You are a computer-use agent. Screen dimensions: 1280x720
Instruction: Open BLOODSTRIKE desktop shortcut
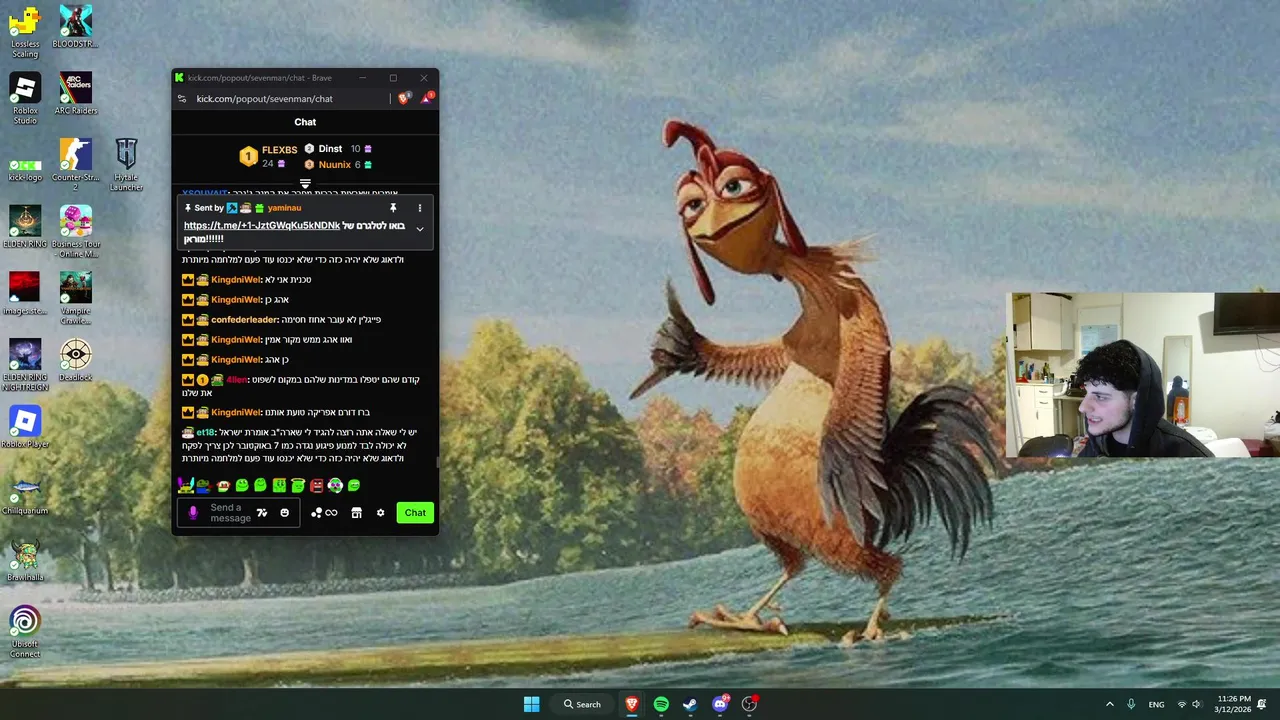pyautogui.click(x=75, y=27)
